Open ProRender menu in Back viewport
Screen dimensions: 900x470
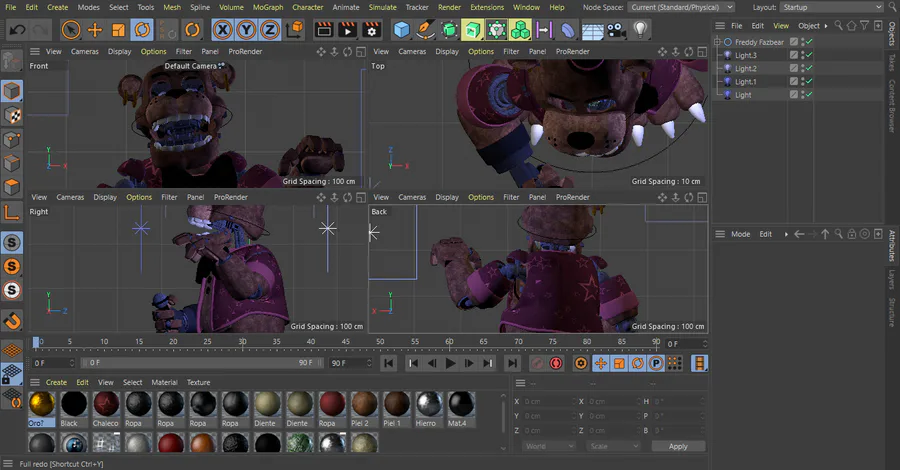coord(572,197)
